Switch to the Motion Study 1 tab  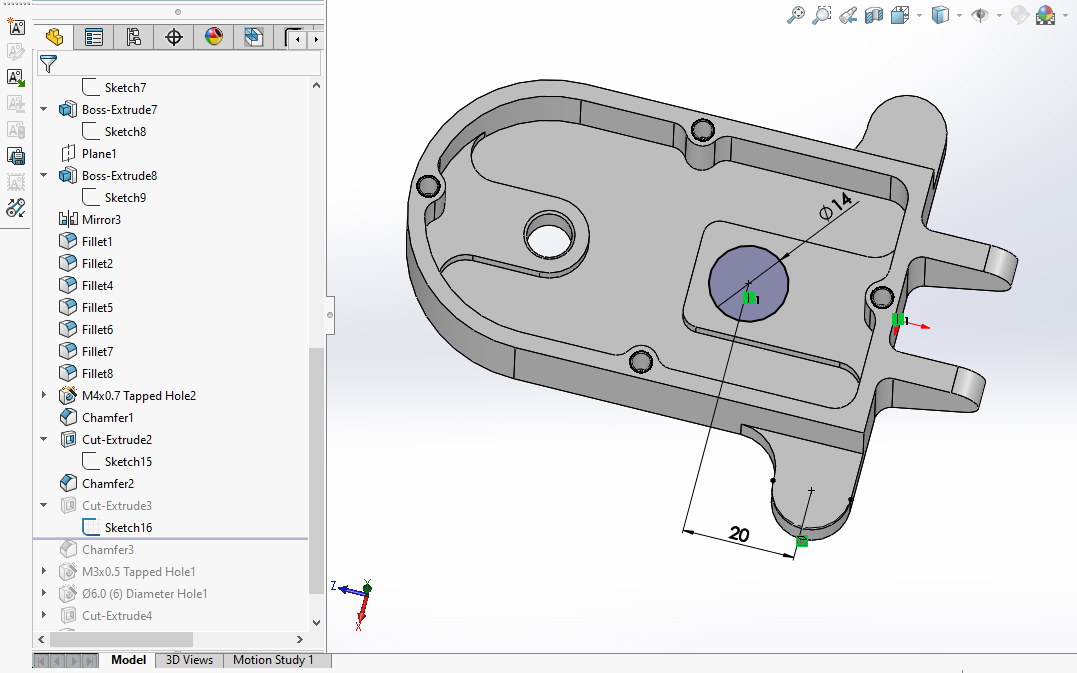(x=273, y=660)
